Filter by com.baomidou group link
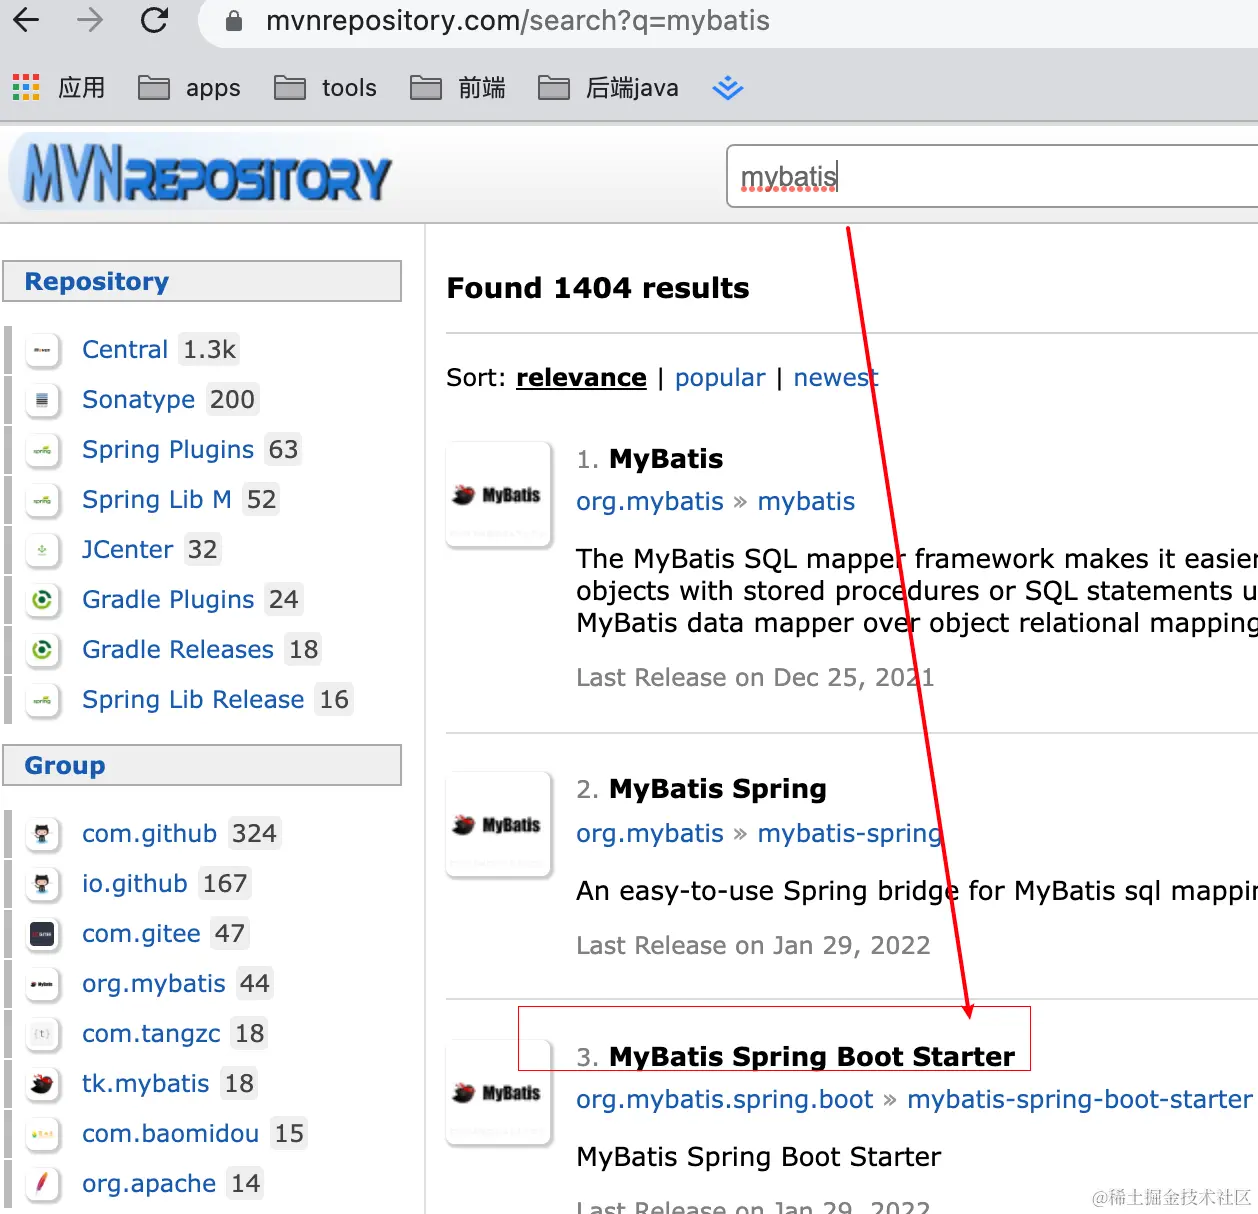Screen dimensions: 1258x1214 coord(171,1134)
